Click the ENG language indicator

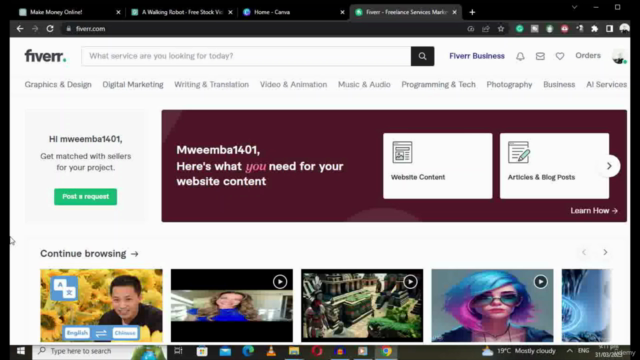tap(584, 351)
